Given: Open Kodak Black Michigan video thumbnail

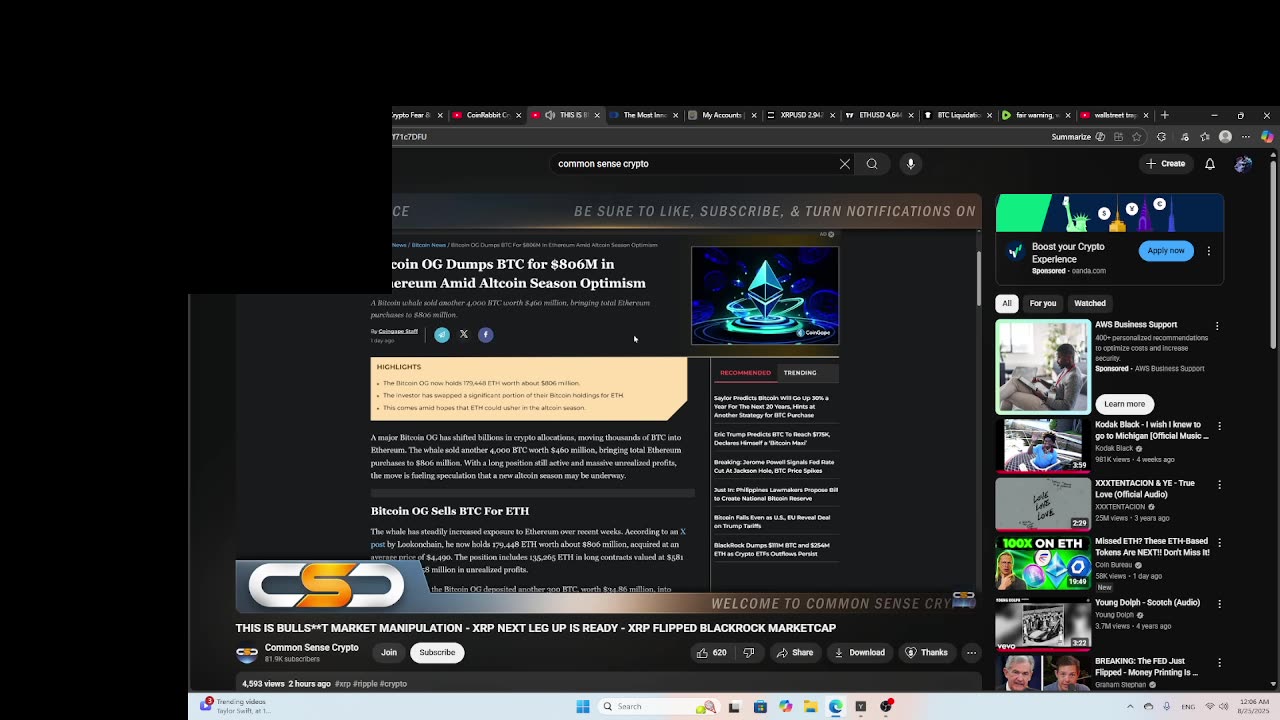Looking at the screenshot, I should 1043,445.
